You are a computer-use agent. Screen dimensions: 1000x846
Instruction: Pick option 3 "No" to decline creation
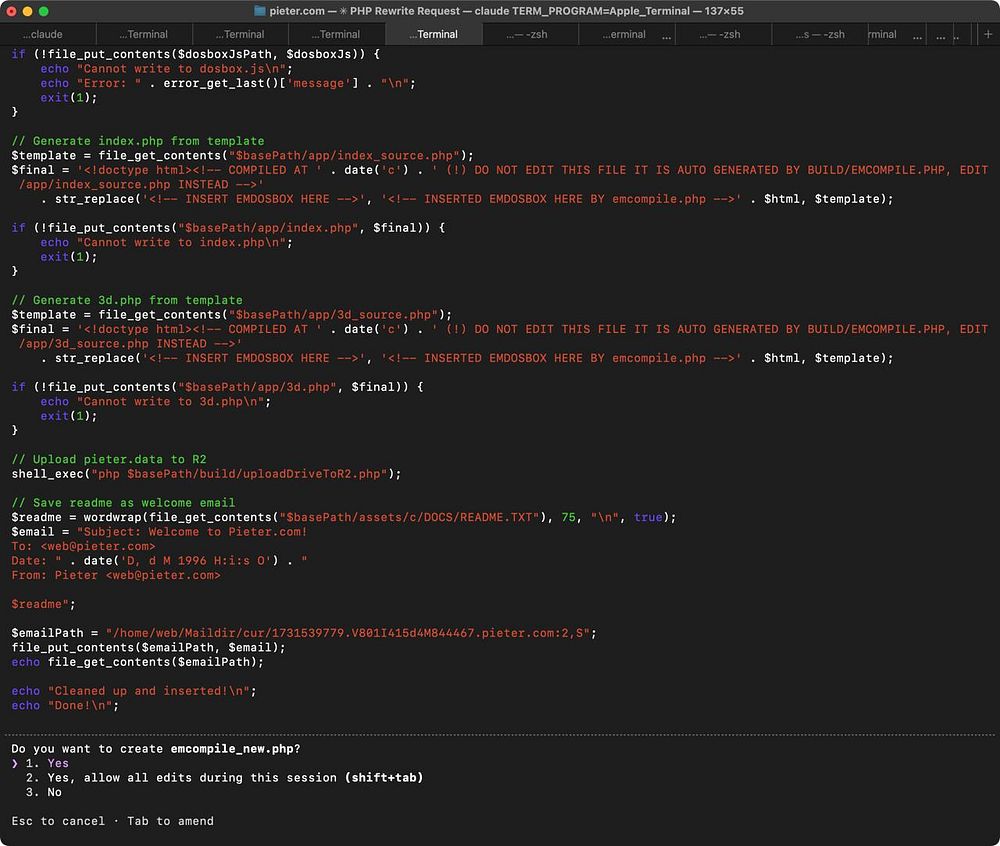[53, 792]
